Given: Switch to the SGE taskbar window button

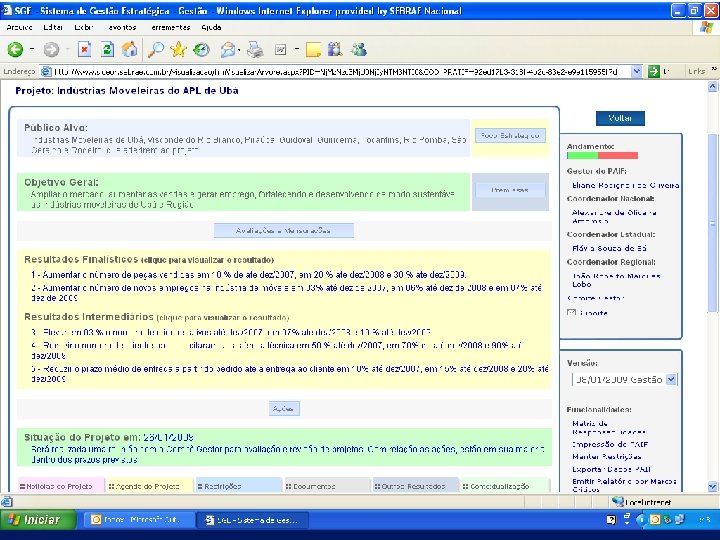Looking at the screenshot, I should (x=252, y=520).
